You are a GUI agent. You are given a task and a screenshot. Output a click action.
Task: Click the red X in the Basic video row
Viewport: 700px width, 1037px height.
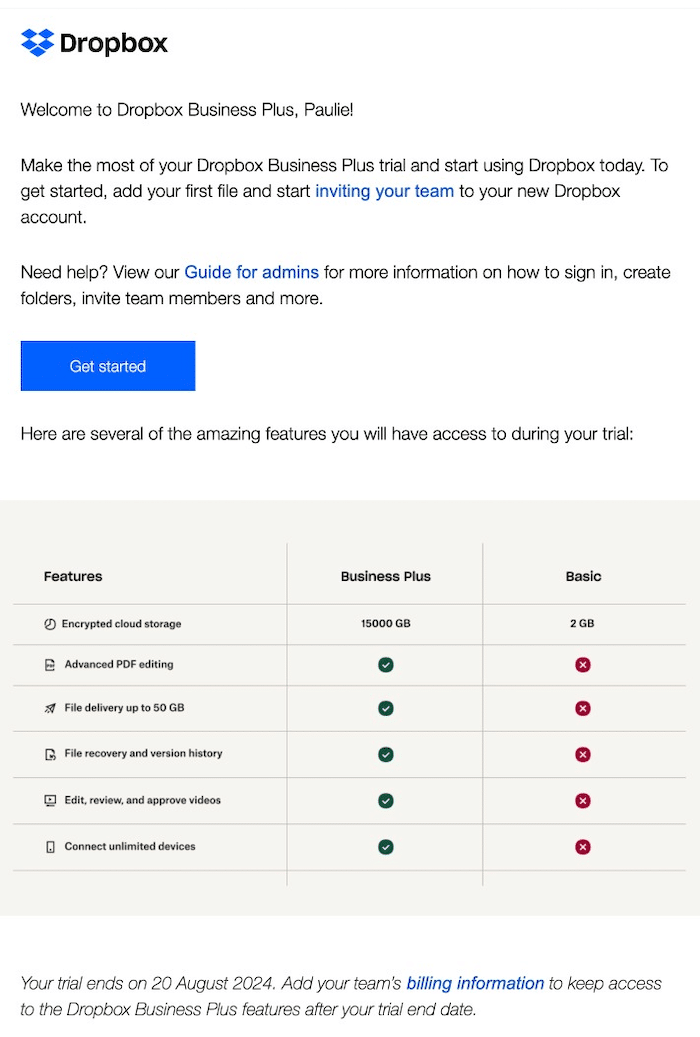(x=583, y=800)
